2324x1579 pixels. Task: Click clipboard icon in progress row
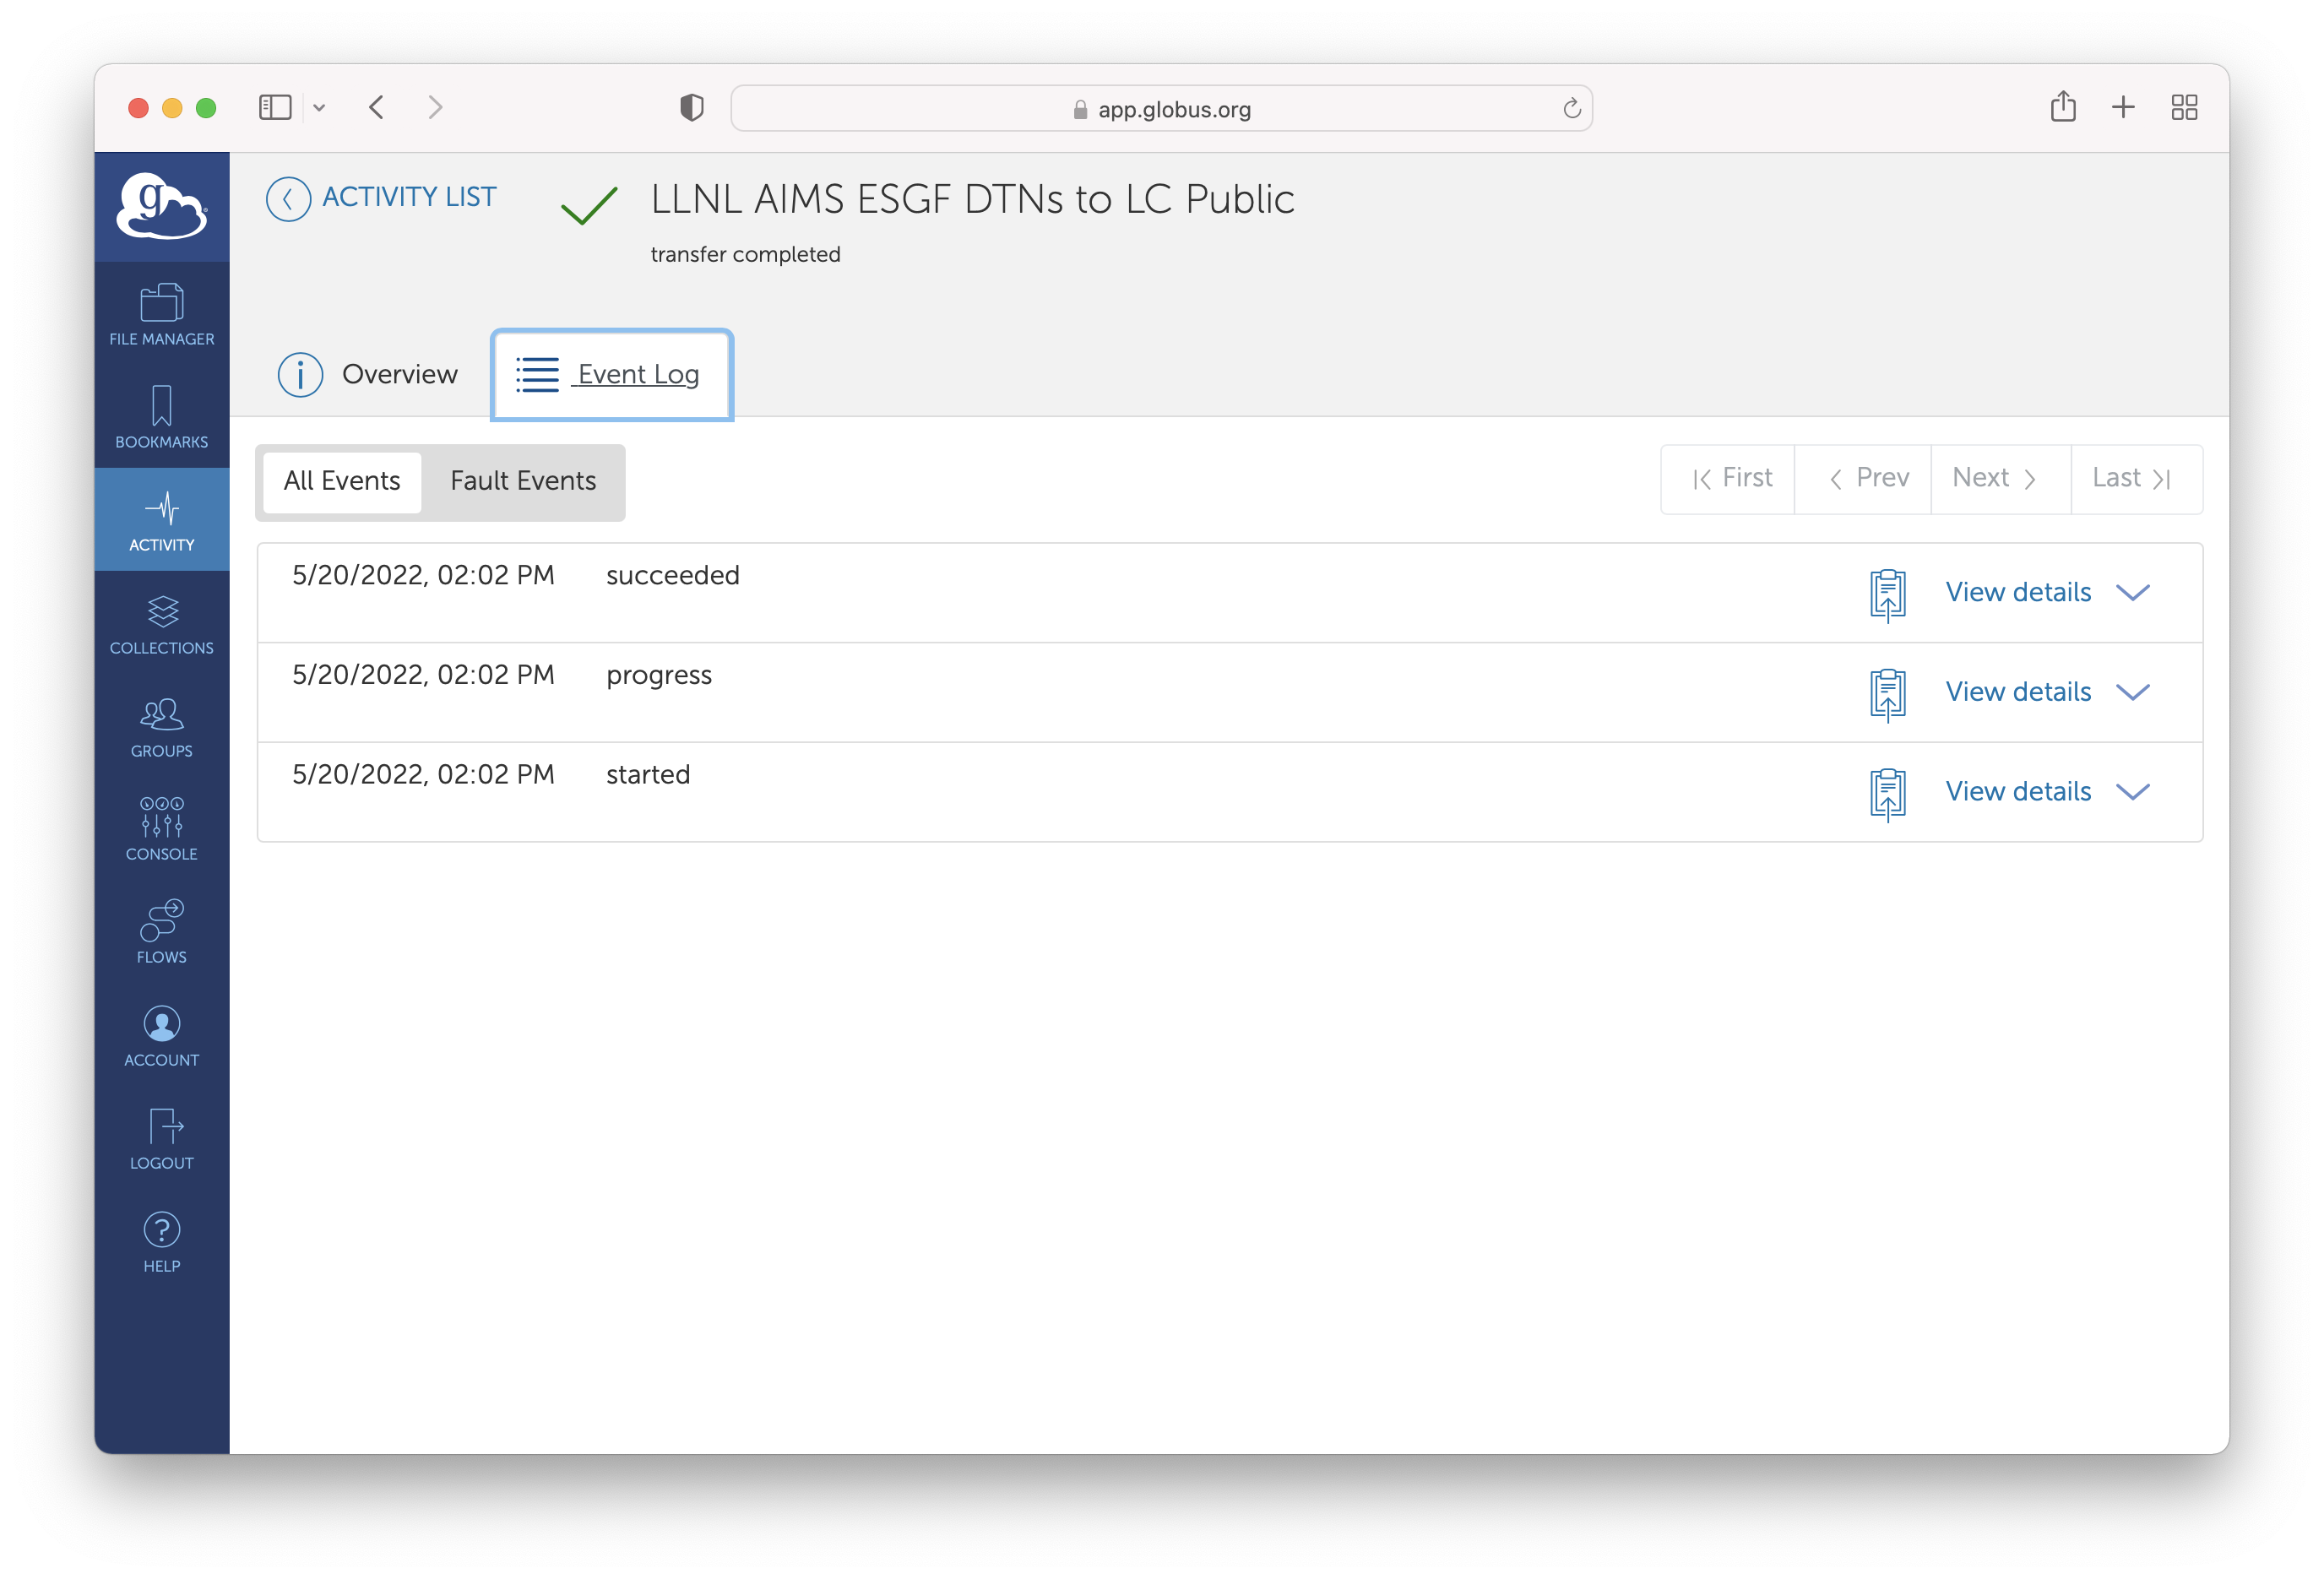point(1888,695)
